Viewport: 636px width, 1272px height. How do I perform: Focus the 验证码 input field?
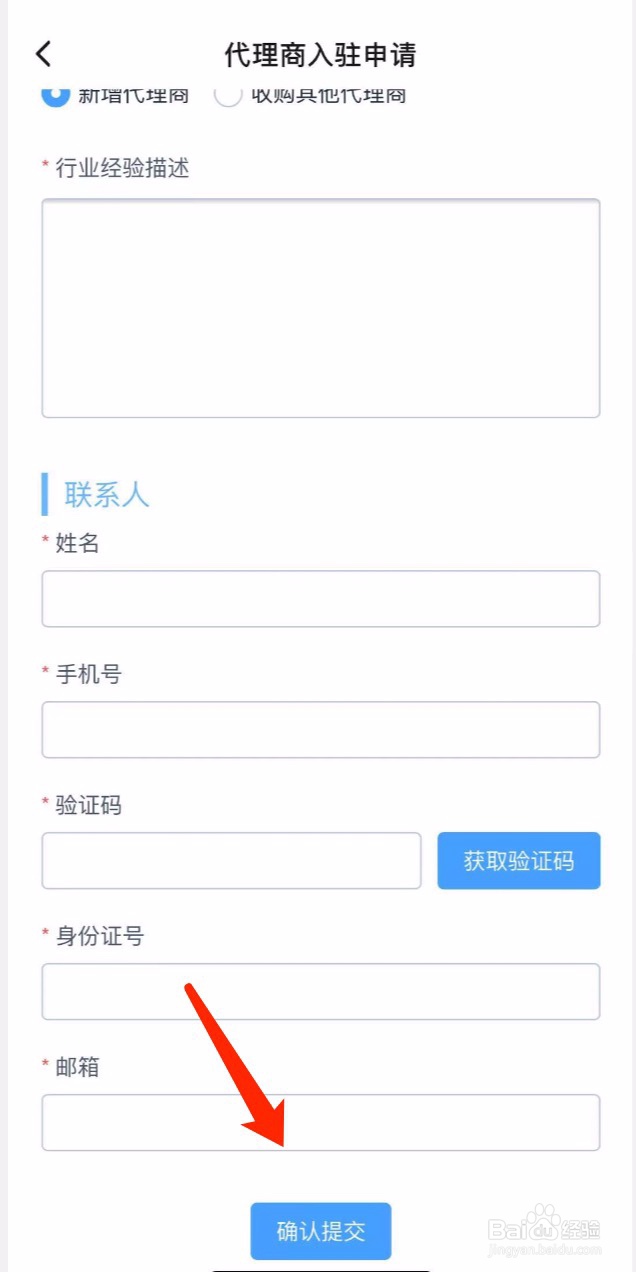(x=231, y=861)
